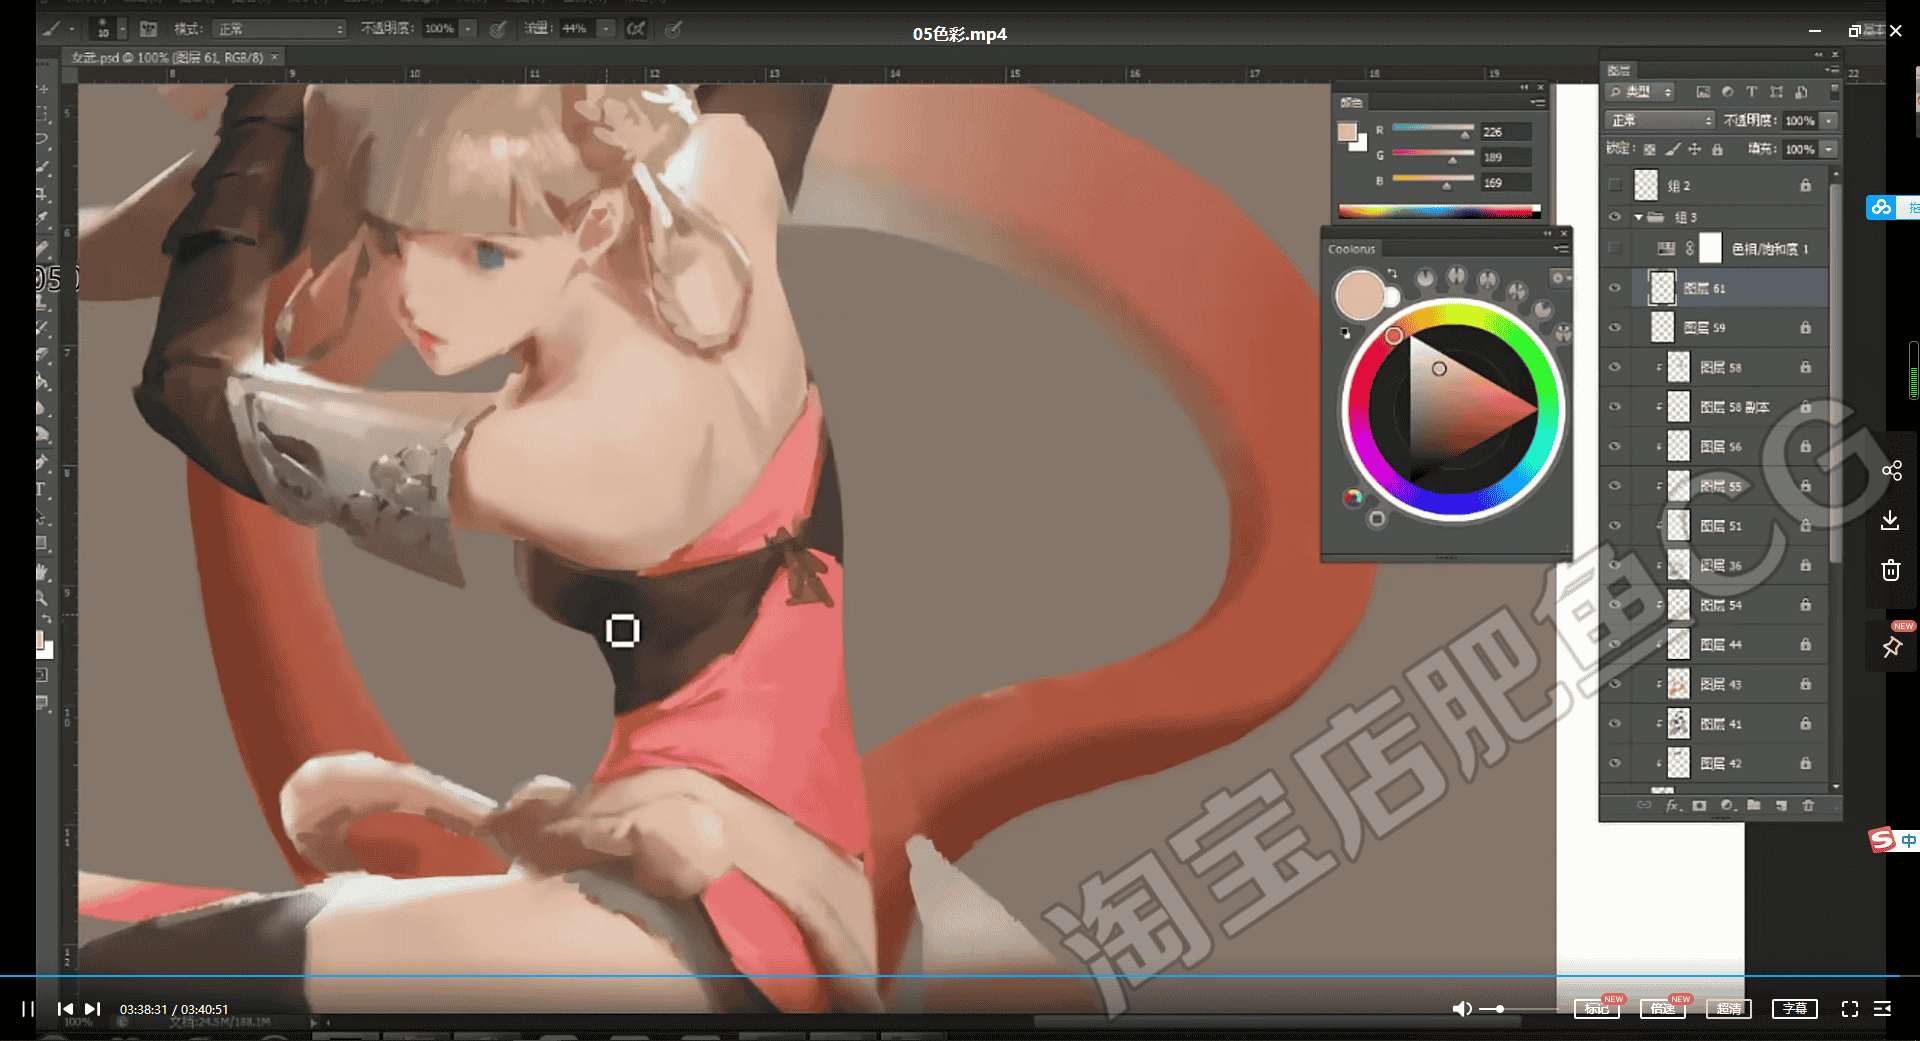Image resolution: width=1920 pixels, height=1041 pixels.
Task: Select the Coolorus panel tab
Action: (x=1351, y=249)
